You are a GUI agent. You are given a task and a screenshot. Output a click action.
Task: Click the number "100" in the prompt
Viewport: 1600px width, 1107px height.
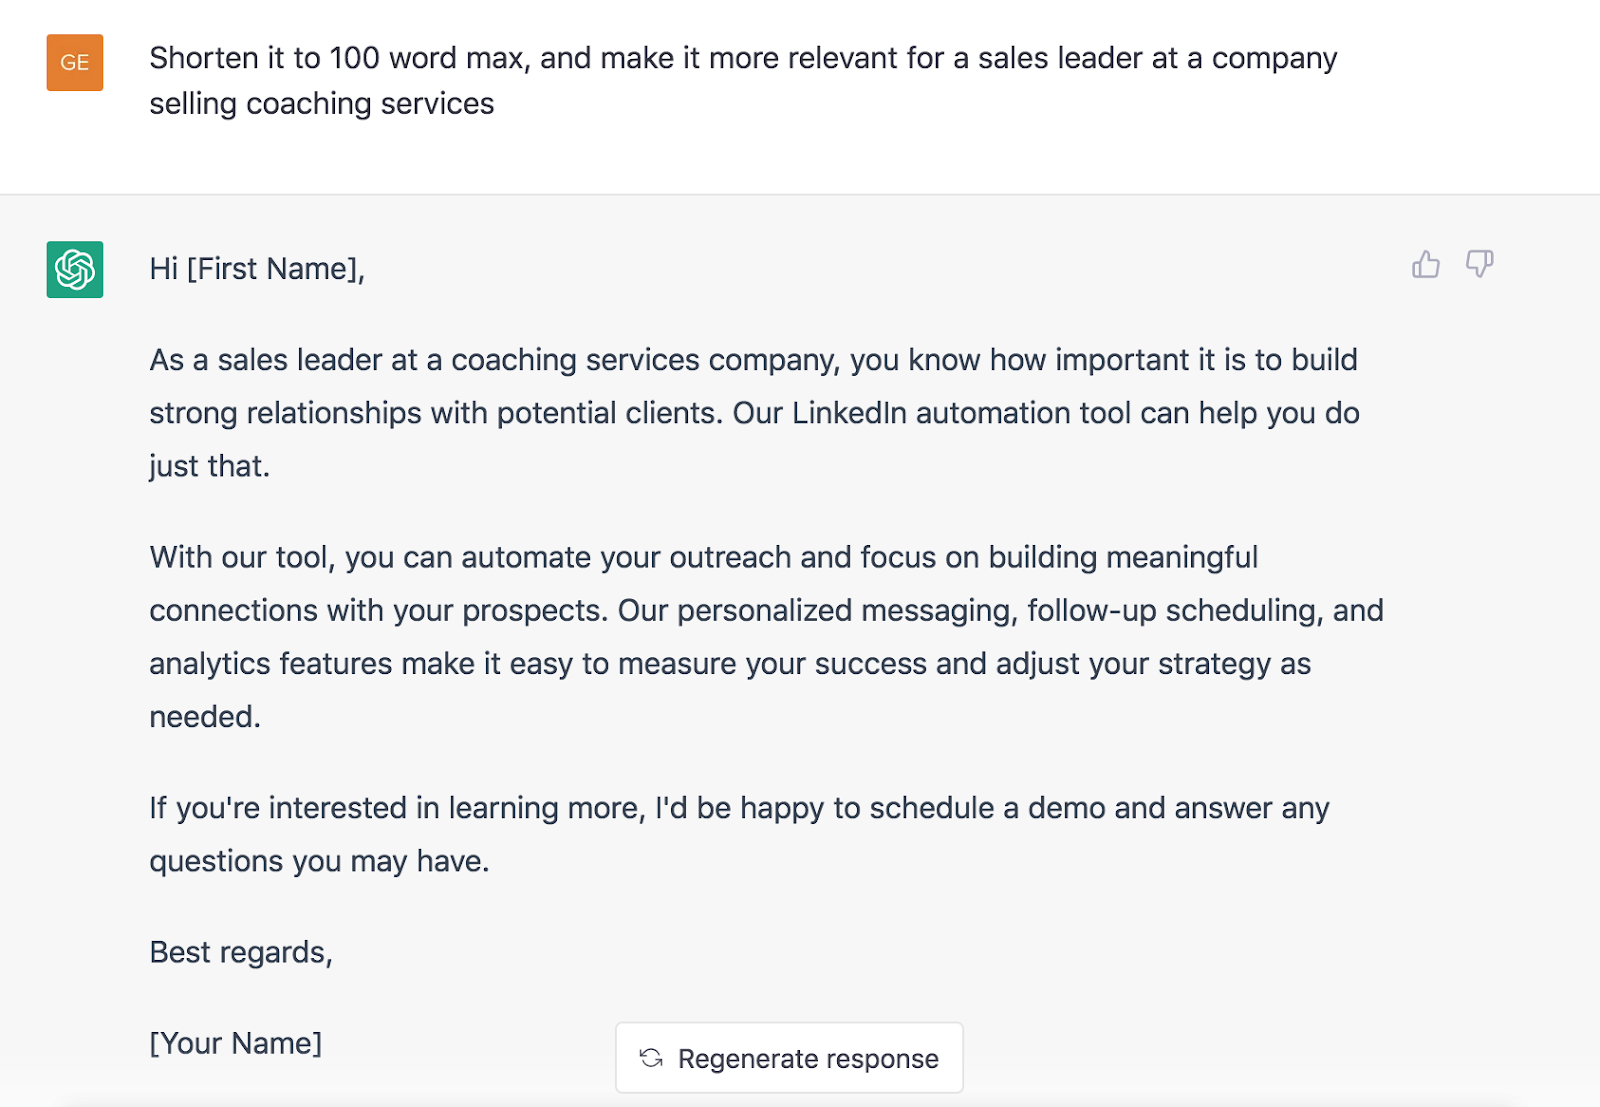(x=354, y=58)
